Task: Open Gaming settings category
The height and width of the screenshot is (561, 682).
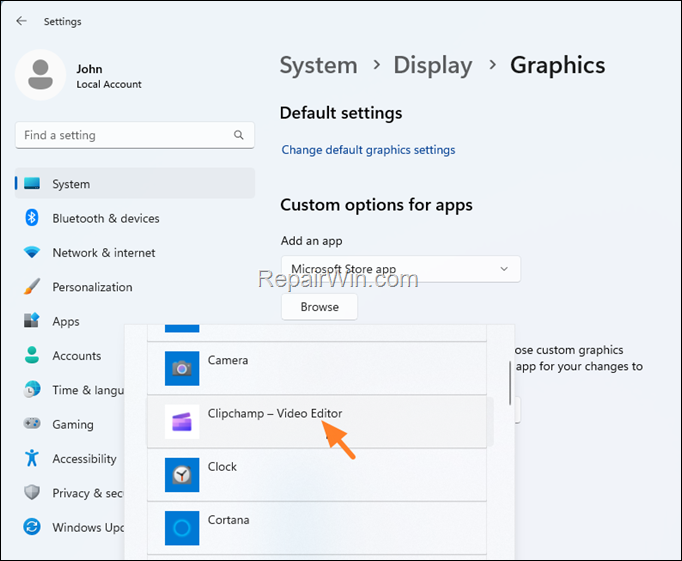Action: 70,424
